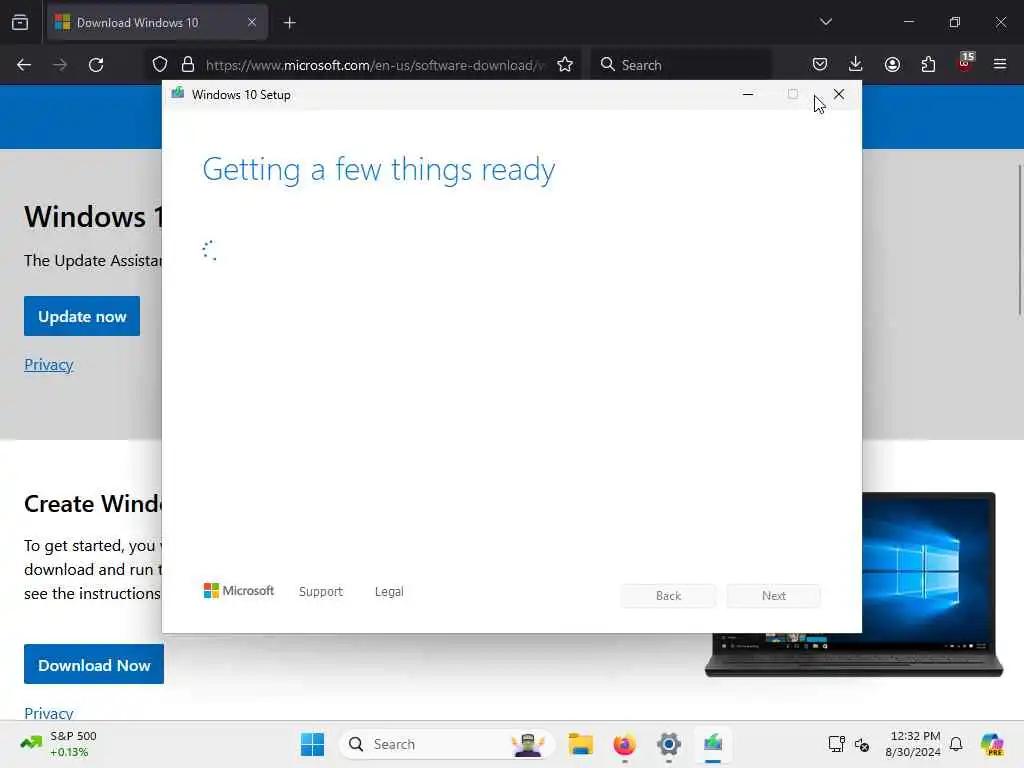
Task: Click the Copilot preview icon in taskbar
Action: click(x=992, y=744)
